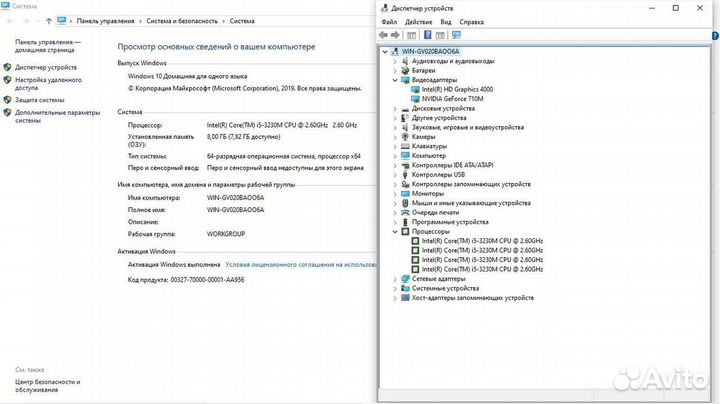Open the Вид menu

(446, 22)
